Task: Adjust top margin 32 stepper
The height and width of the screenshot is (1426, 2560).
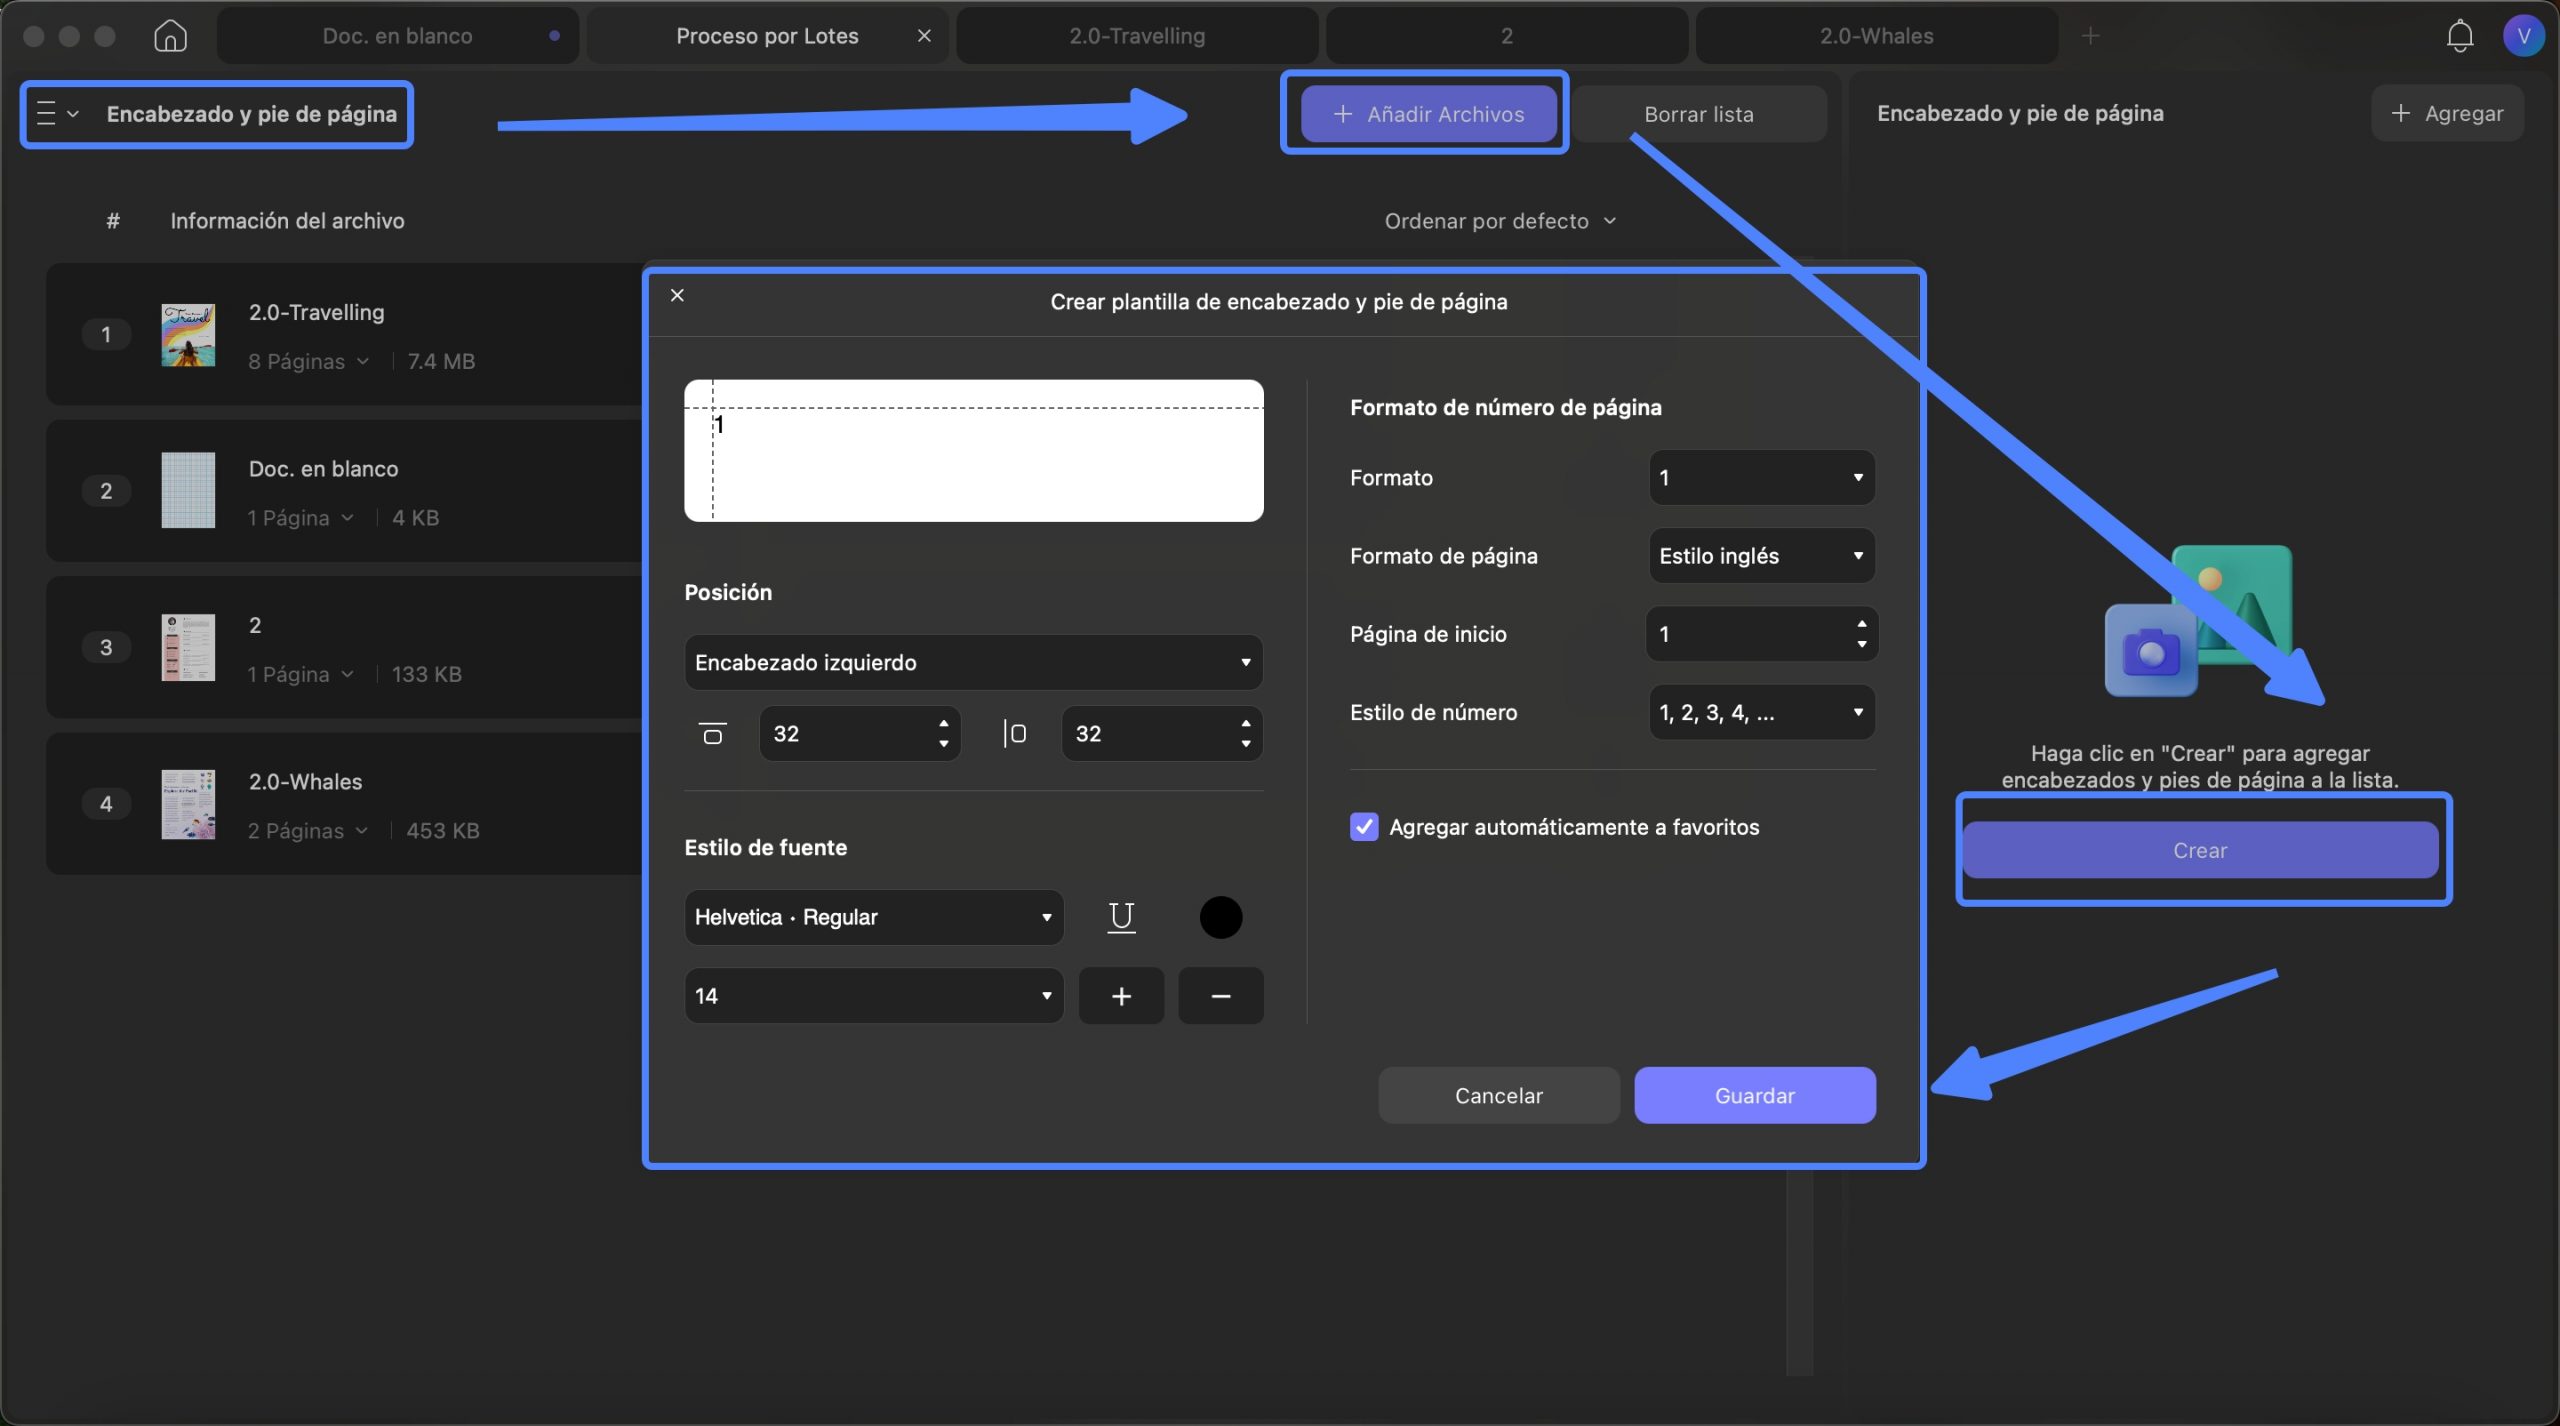Action: tap(944, 733)
